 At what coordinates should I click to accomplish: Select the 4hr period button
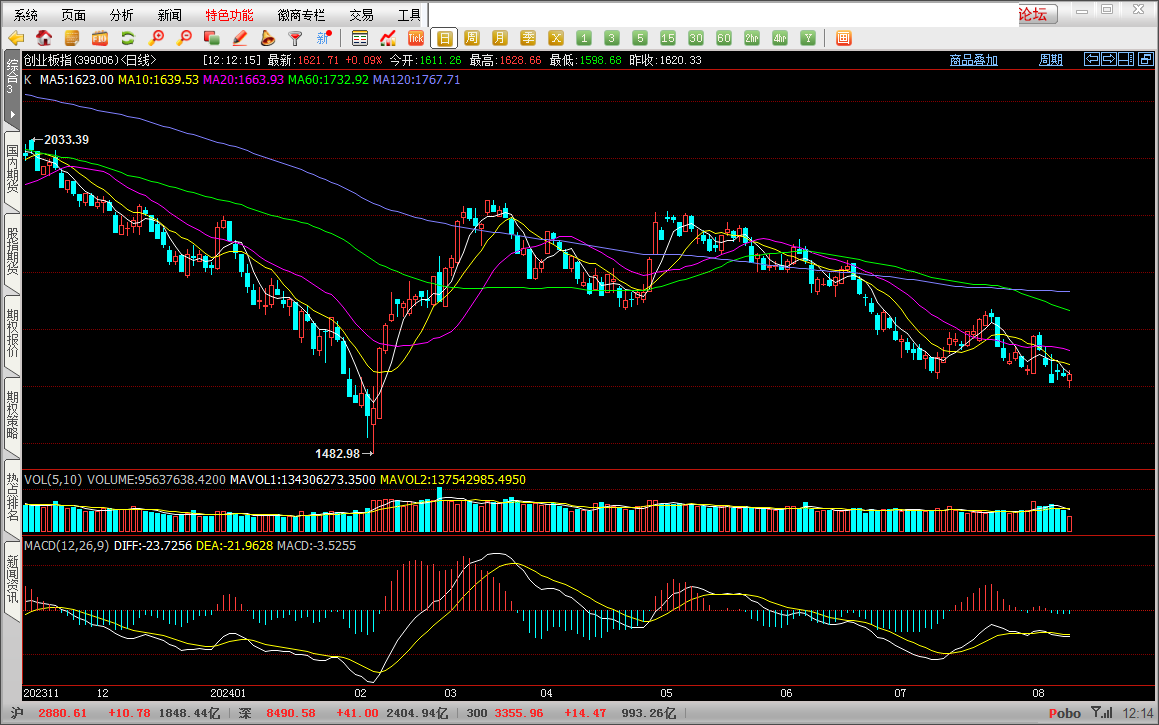(x=780, y=38)
